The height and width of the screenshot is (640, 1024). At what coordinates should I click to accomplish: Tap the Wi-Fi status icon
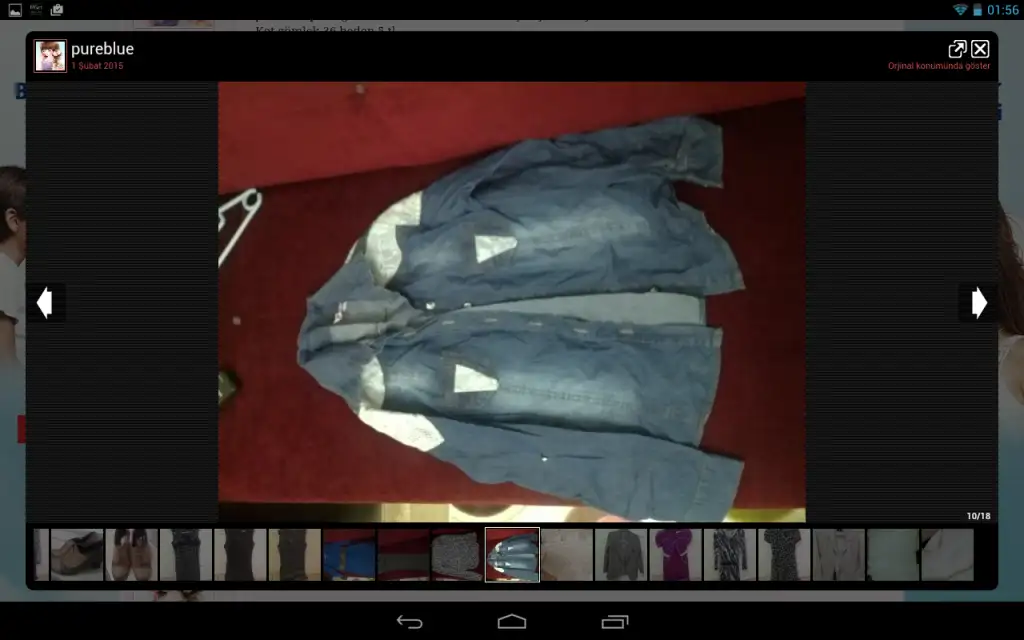pyautogui.click(x=960, y=10)
